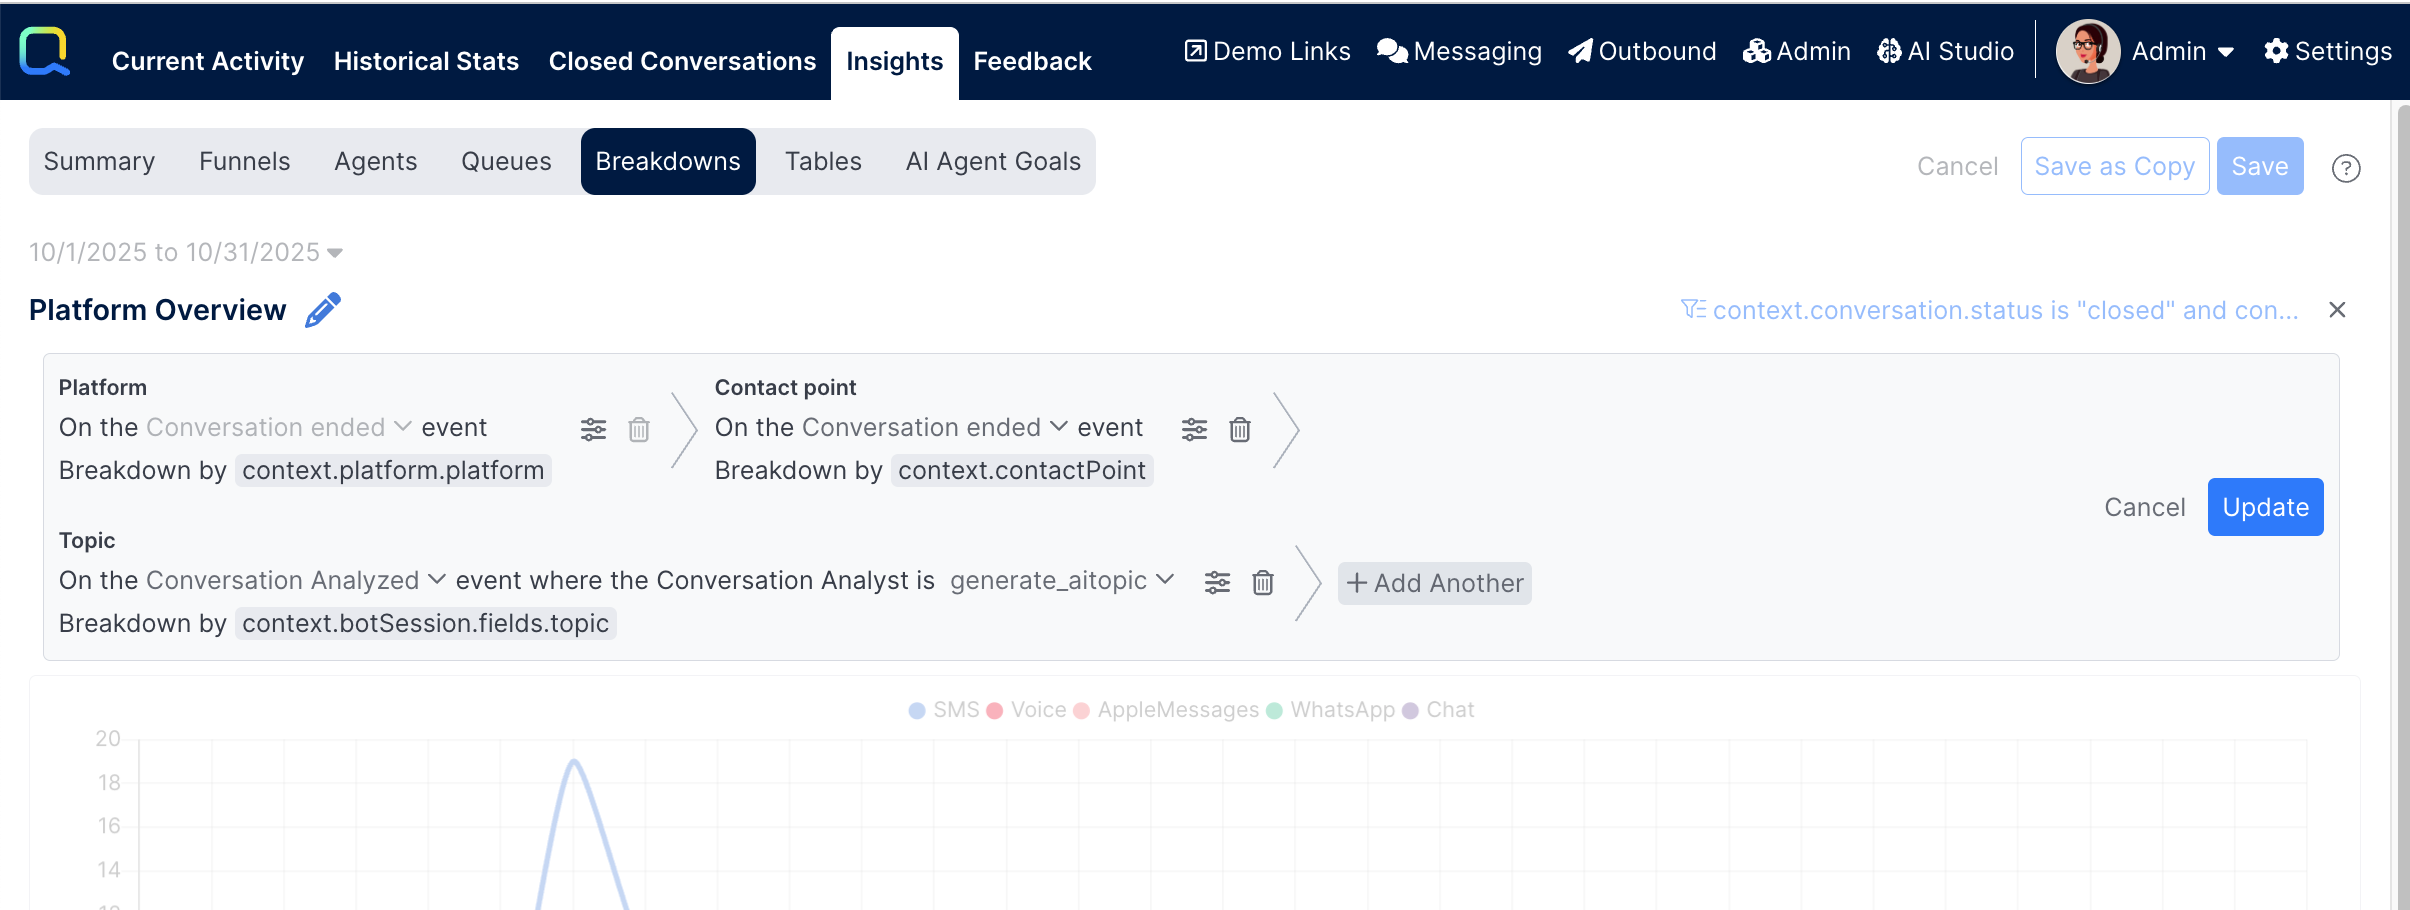Image resolution: width=2410 pixels, height=910 pixels.
Task: Go to Closed Conversations tab
Action: tap(682, 61)
